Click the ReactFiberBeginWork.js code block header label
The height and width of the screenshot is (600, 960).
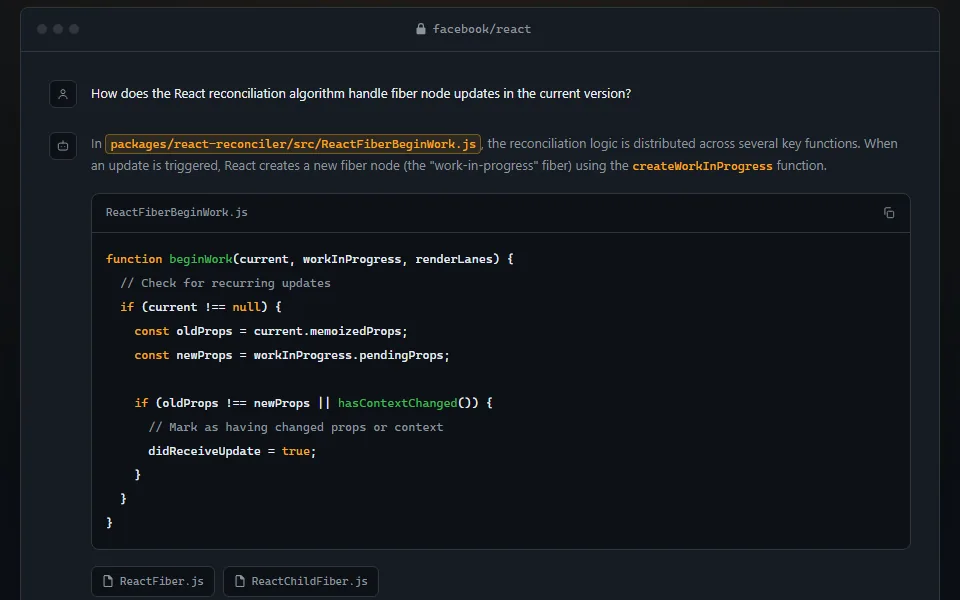(x=176, y=212)
